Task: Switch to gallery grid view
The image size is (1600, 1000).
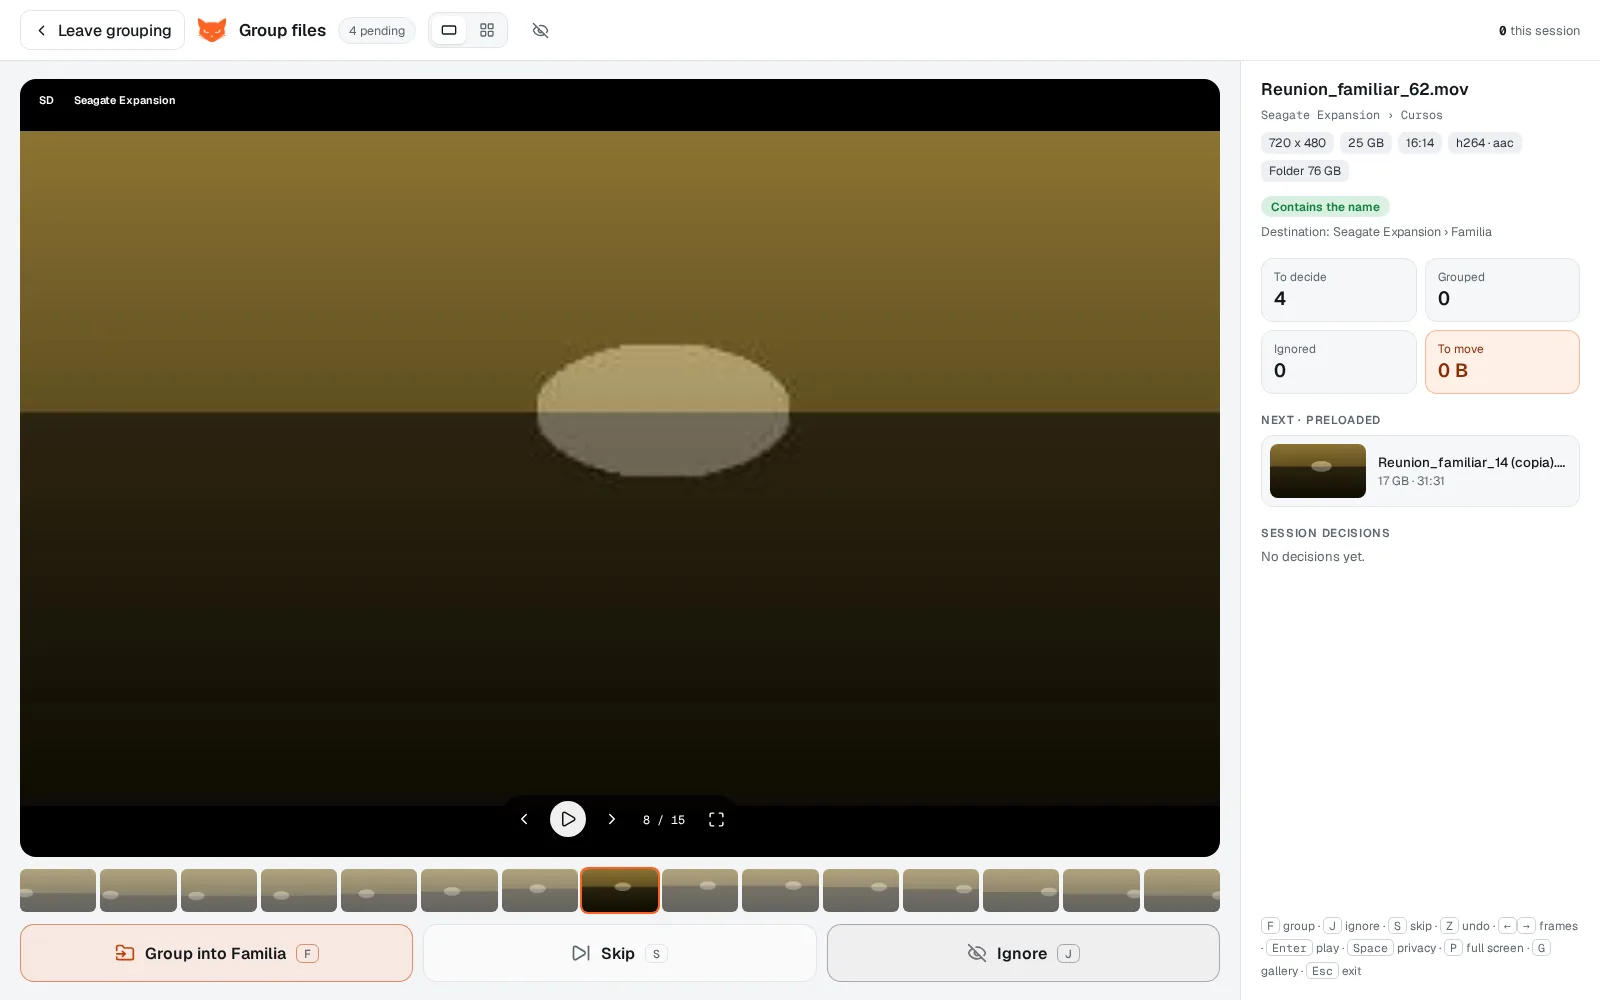Action: (x=487, y=30)
